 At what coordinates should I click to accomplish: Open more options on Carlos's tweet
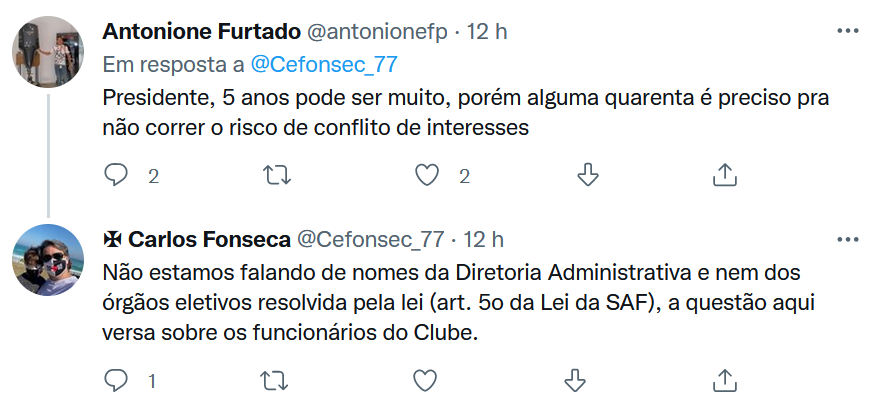847,239
